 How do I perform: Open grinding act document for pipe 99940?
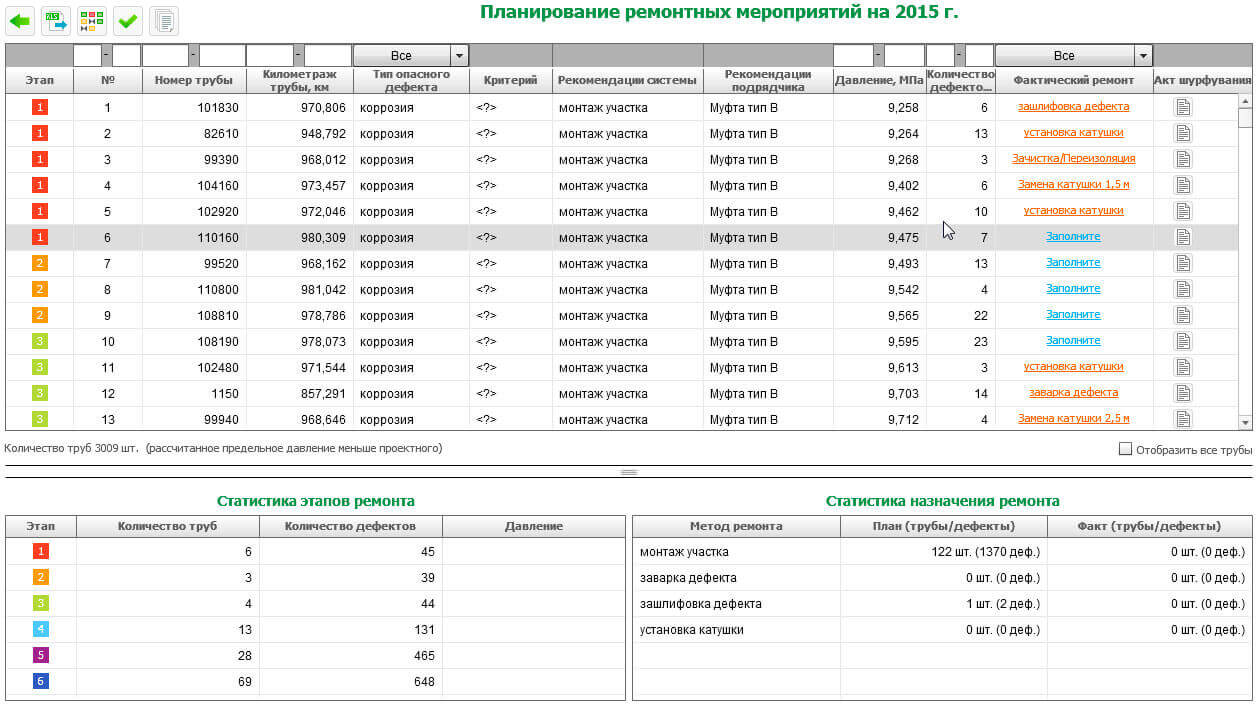pyautogui.click(x=1183, y=419)
